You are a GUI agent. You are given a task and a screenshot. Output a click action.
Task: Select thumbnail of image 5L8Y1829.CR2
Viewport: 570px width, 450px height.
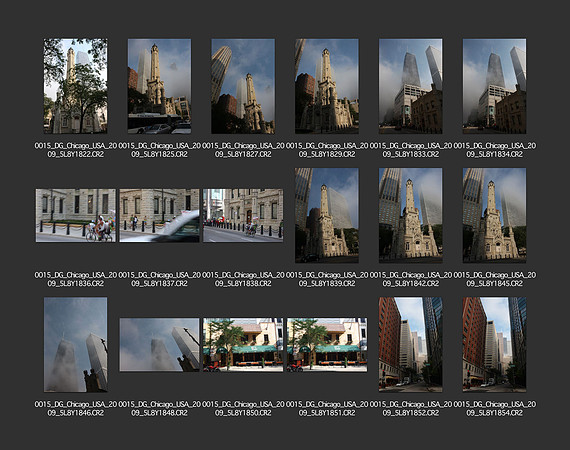click(327, 86)
